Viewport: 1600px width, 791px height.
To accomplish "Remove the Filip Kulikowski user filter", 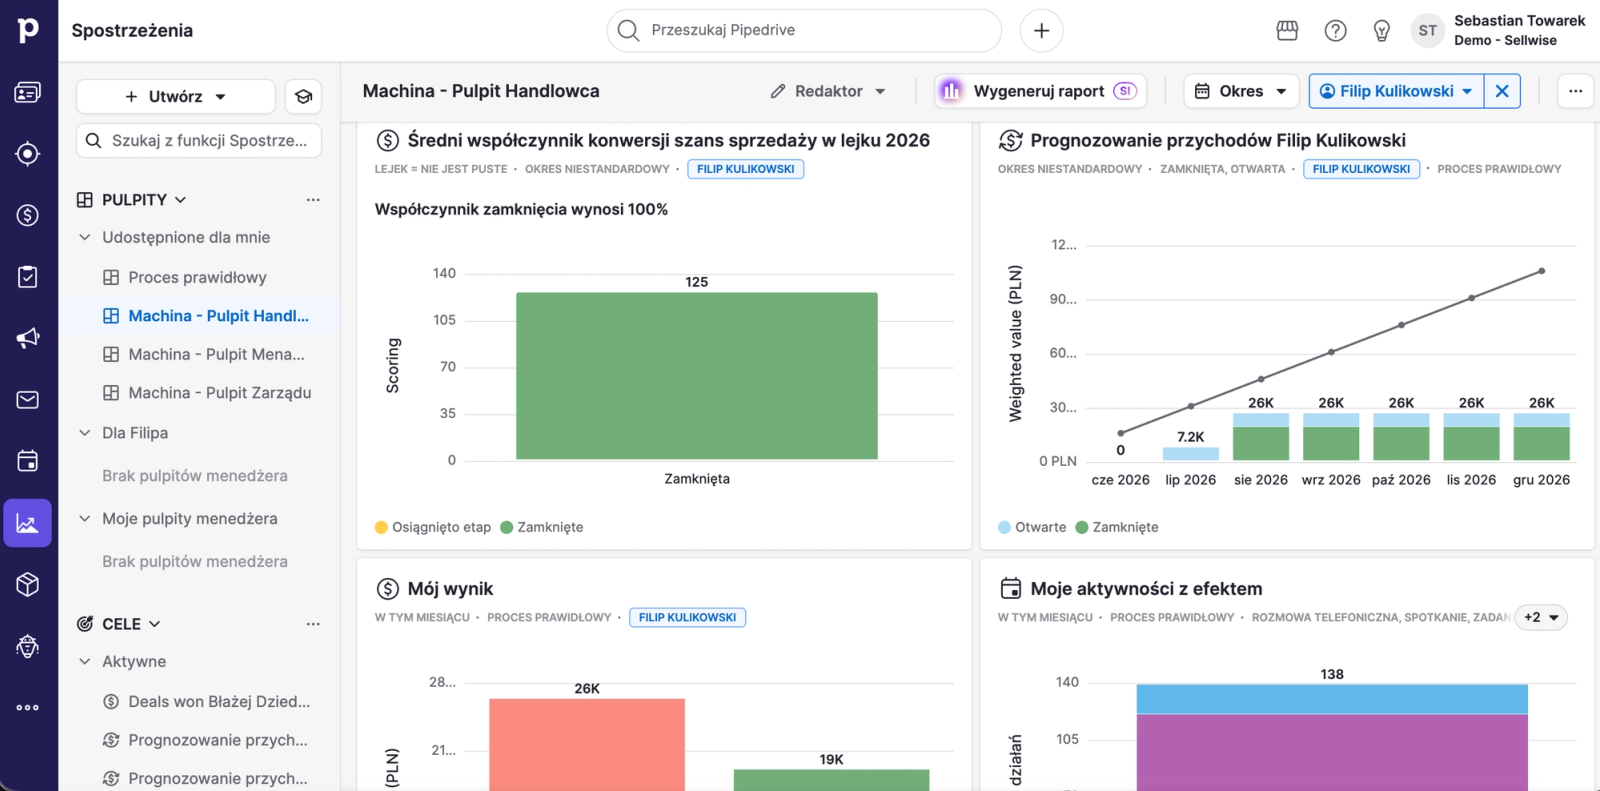I will [x=1502, y=91].
